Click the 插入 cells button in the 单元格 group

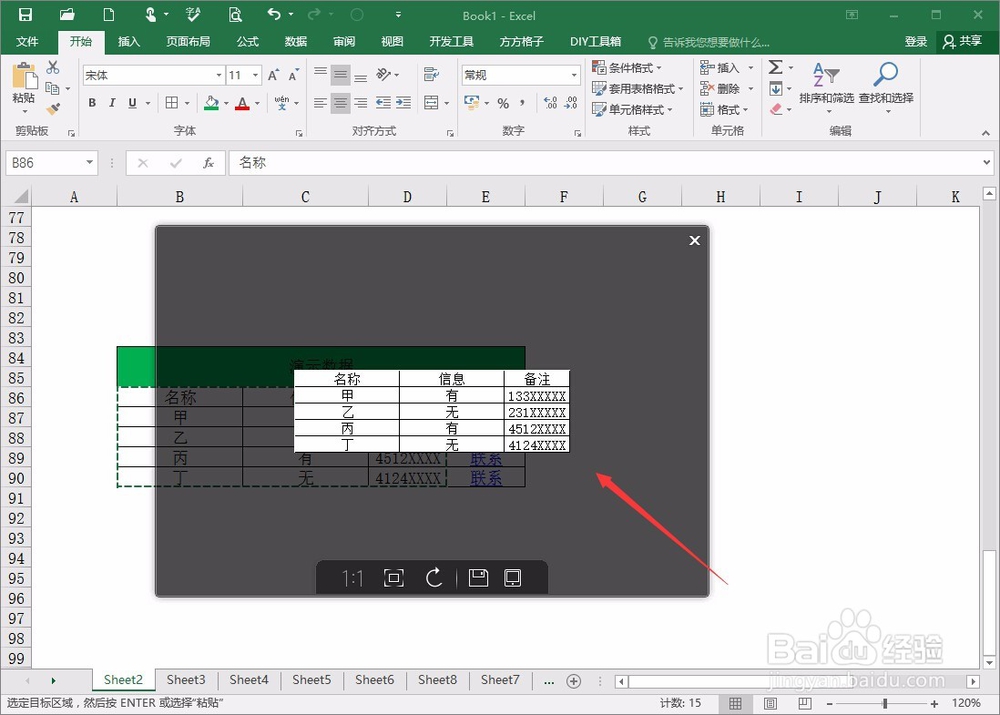point(720,68)
